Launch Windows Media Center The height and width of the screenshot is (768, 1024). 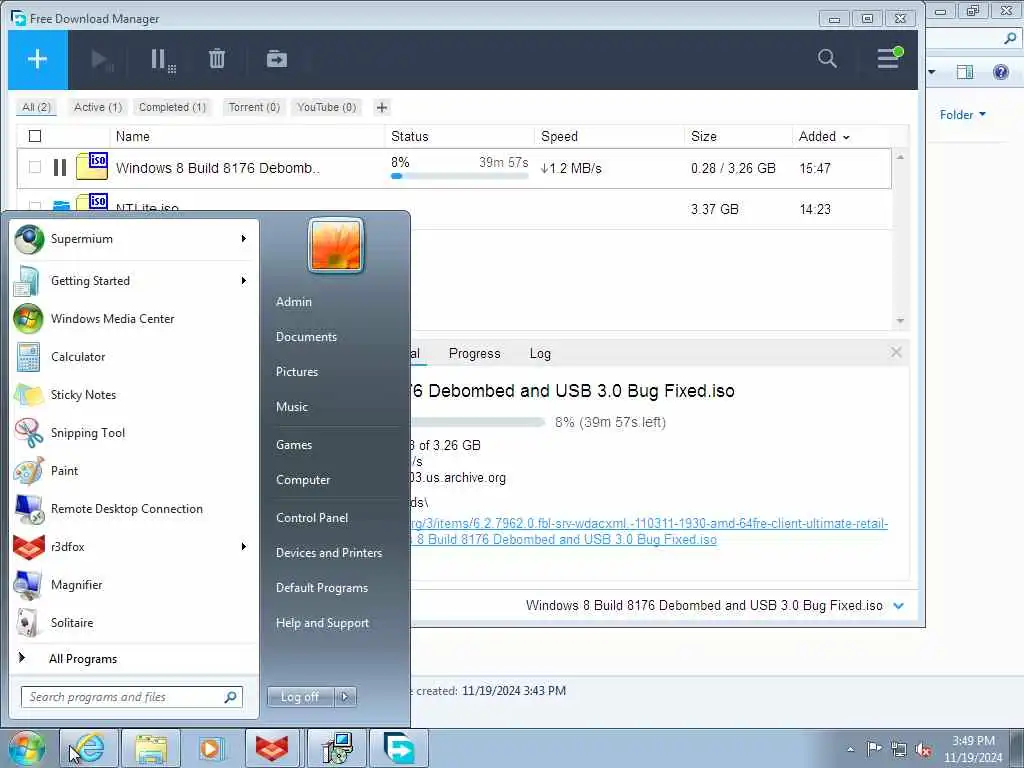click(134, 319)
